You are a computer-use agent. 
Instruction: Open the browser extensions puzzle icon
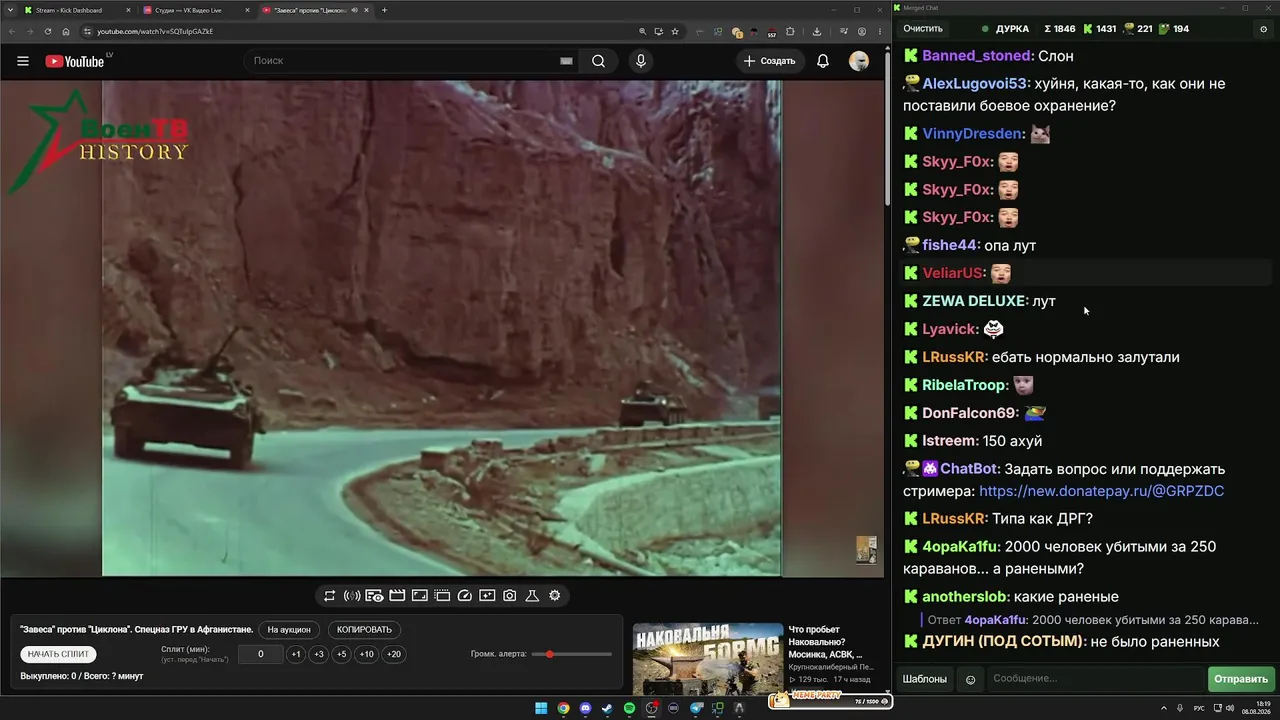(x=790, y=31)
